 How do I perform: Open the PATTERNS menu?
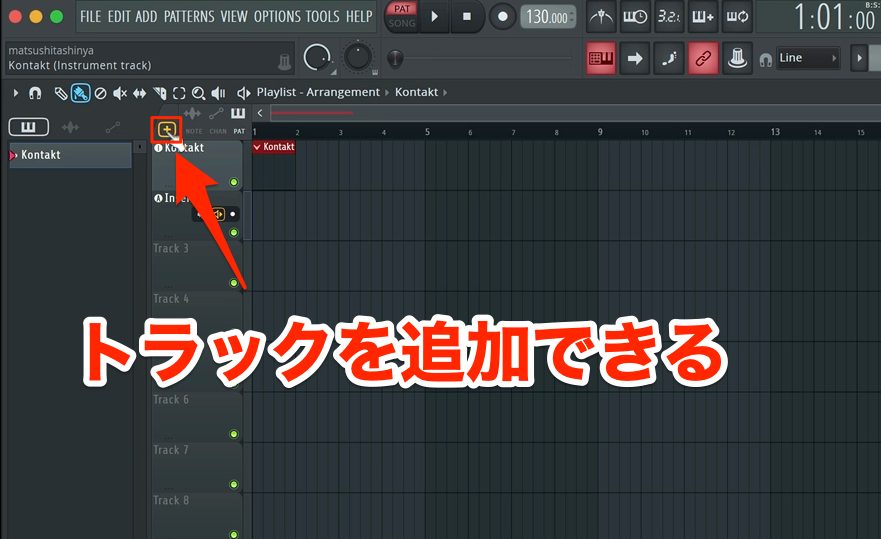(189, 17)
